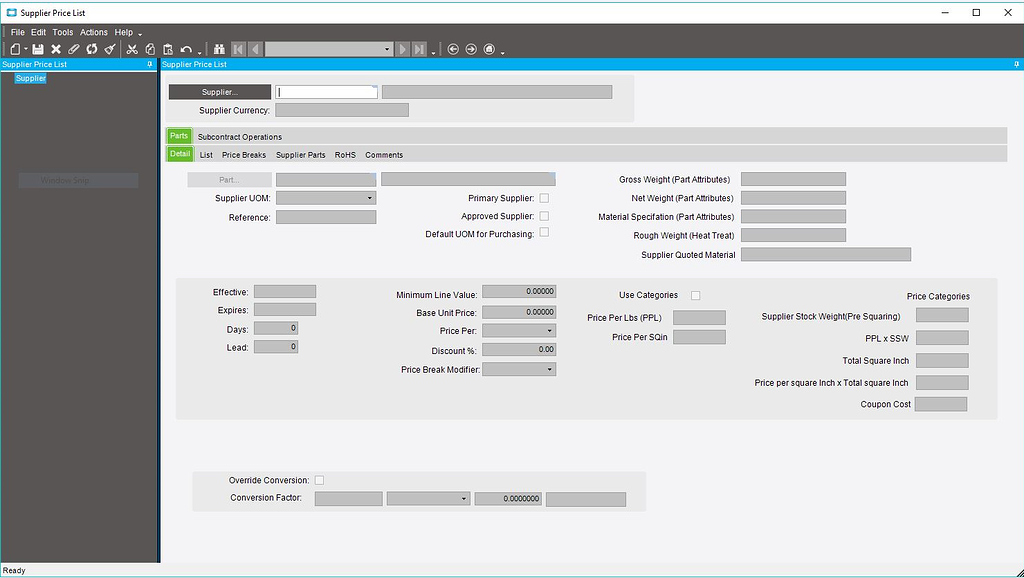Click the Forward circular arrow icon

[x=471, y=49]
